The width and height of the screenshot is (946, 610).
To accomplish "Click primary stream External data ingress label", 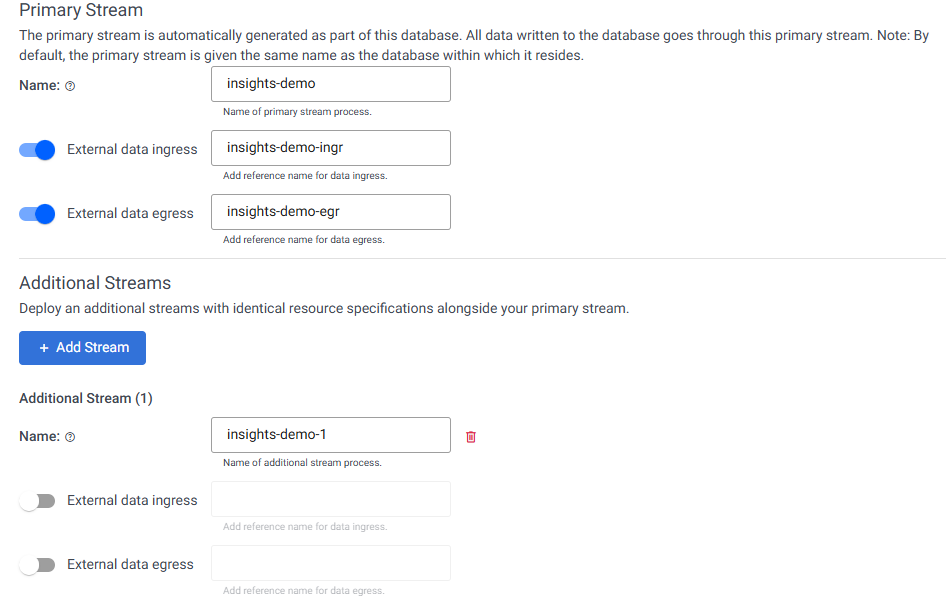I will 132,150.
